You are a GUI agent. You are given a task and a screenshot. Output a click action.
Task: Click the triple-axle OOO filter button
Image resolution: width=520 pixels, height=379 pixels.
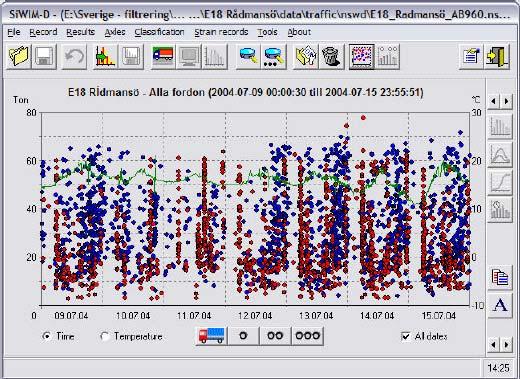(307, 336)
